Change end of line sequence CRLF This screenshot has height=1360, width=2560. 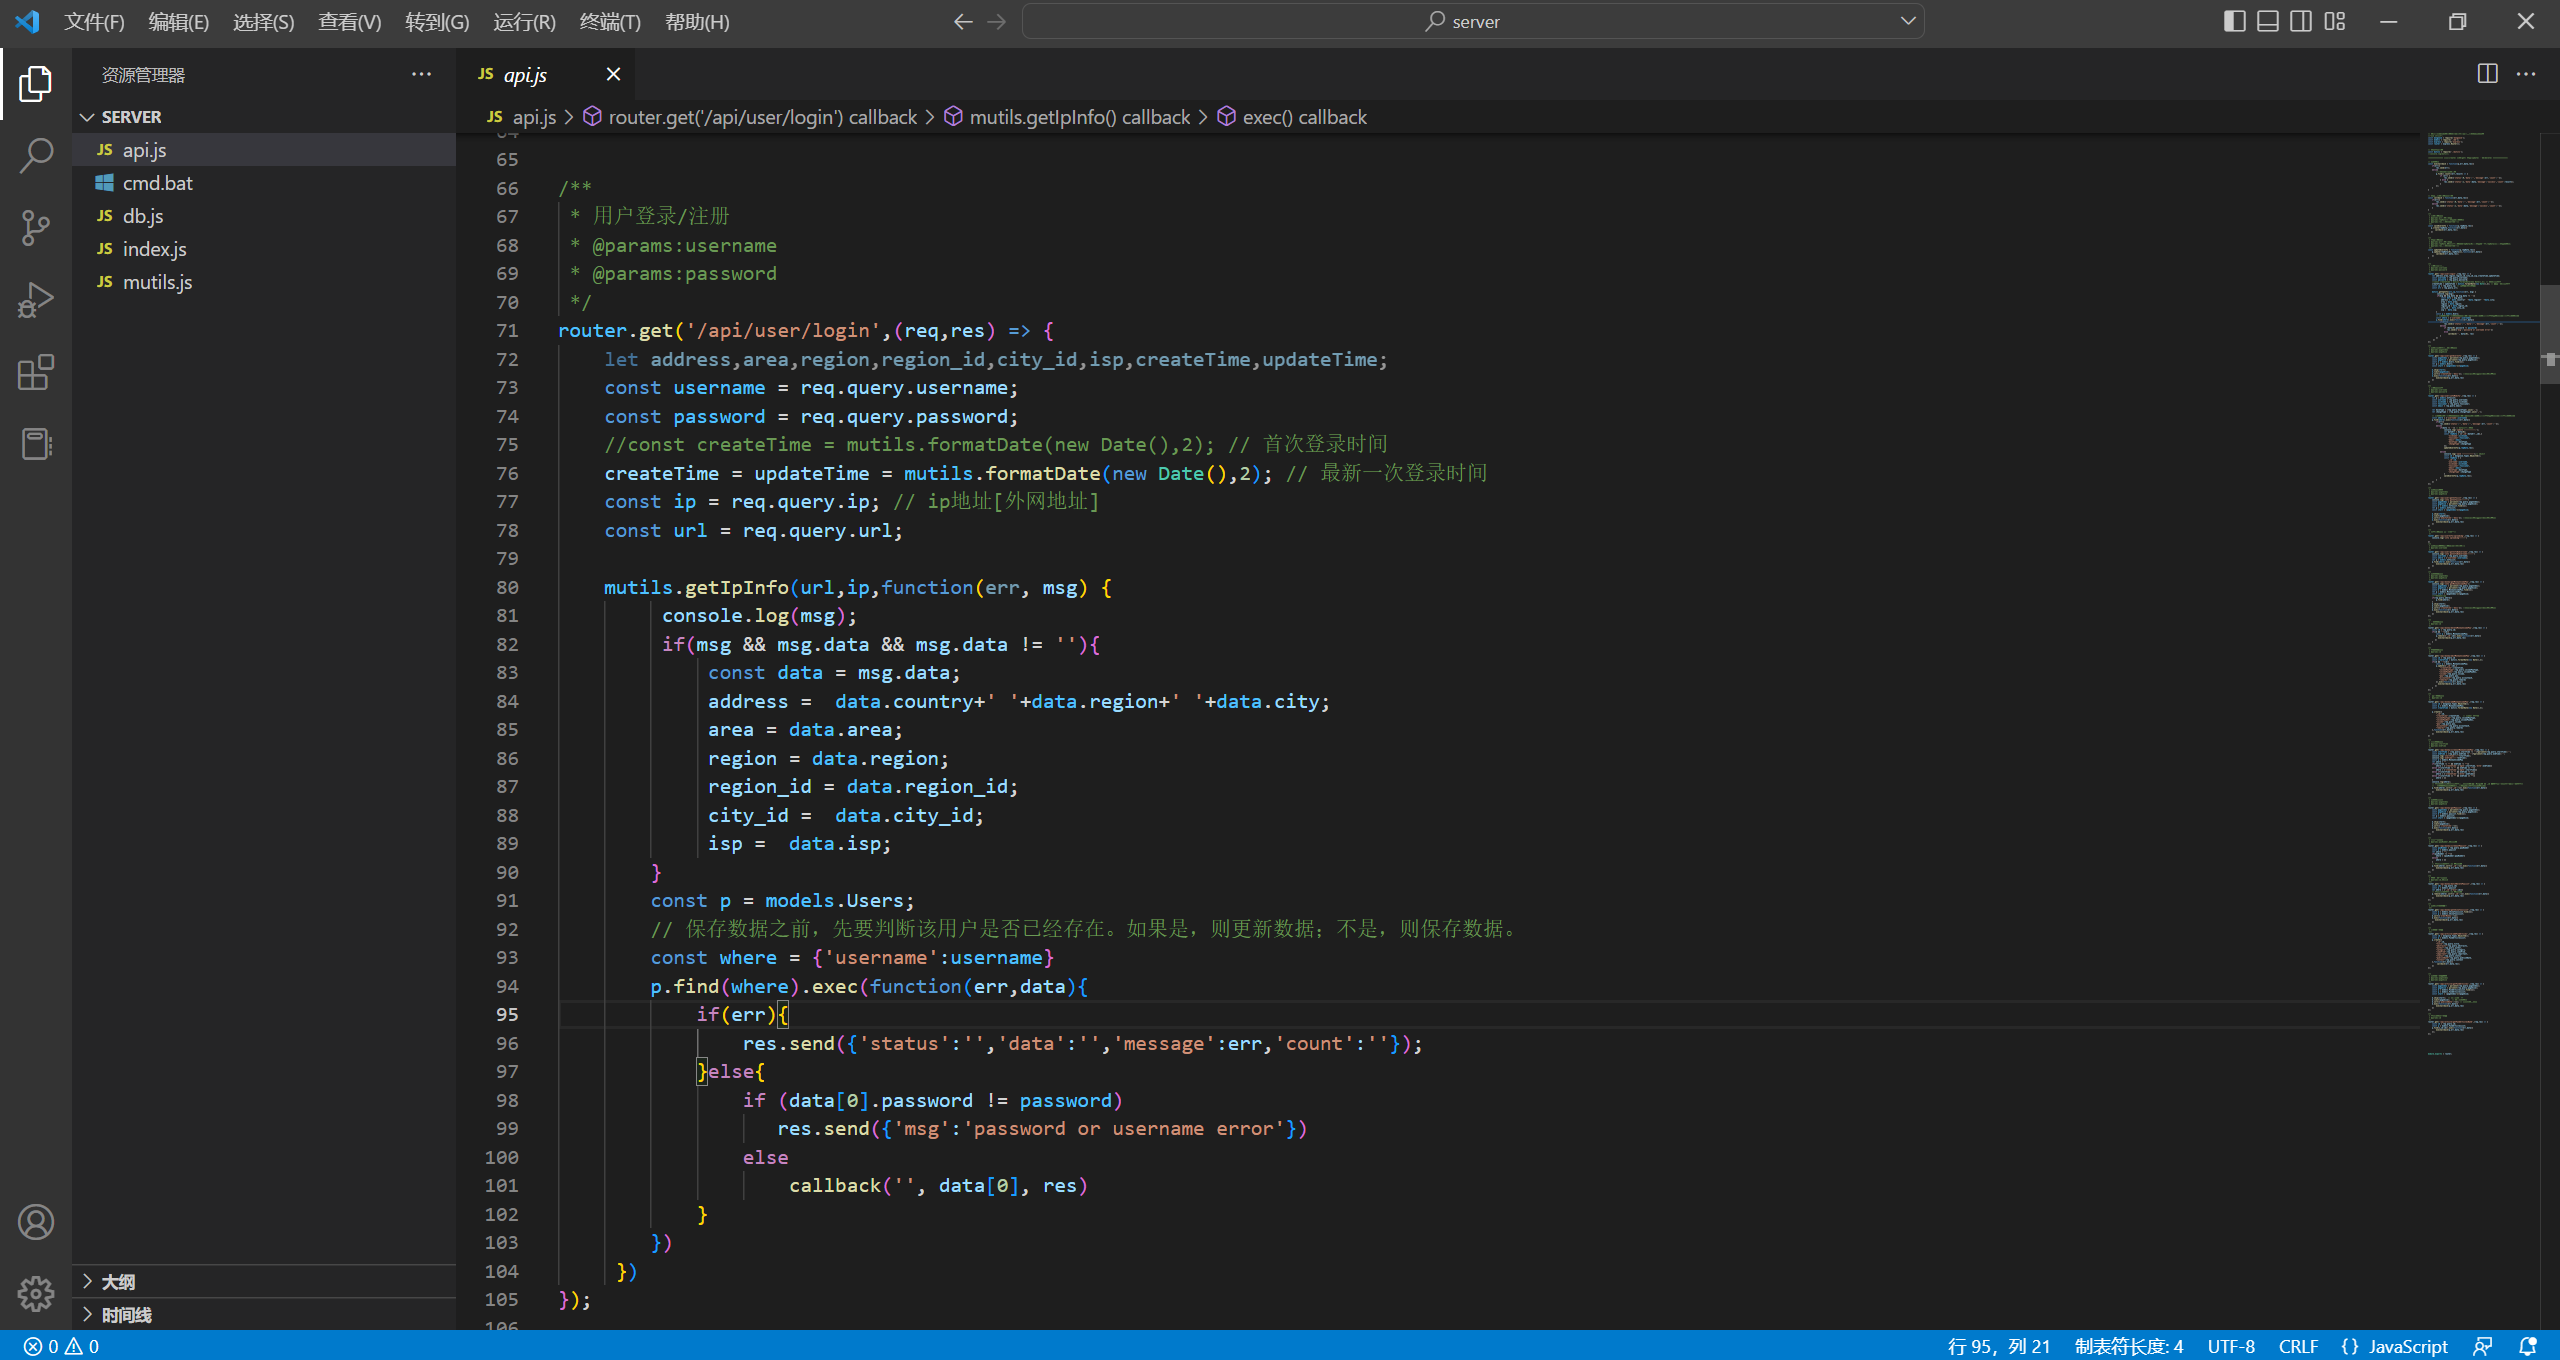click(x=2298, y=1346)
